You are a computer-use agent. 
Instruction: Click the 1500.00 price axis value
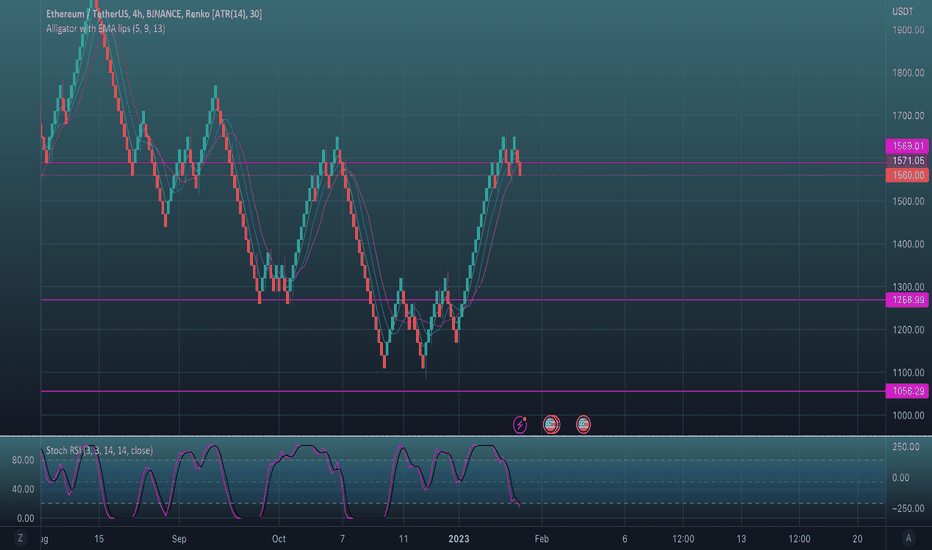pos(908,201)
